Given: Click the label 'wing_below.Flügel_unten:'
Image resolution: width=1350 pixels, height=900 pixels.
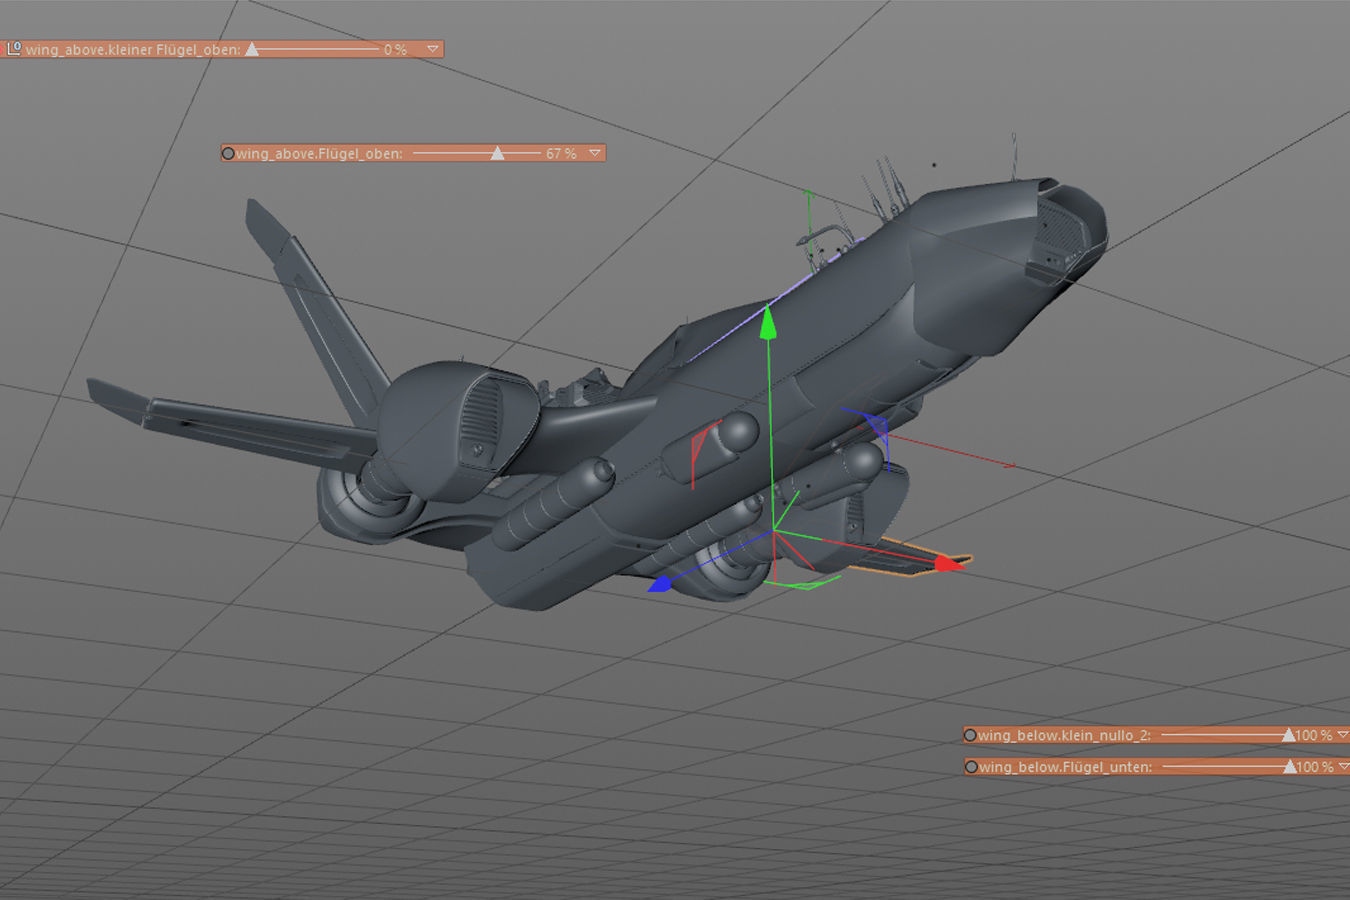Looking at the screenshot, I should [x=1065, y=767].
